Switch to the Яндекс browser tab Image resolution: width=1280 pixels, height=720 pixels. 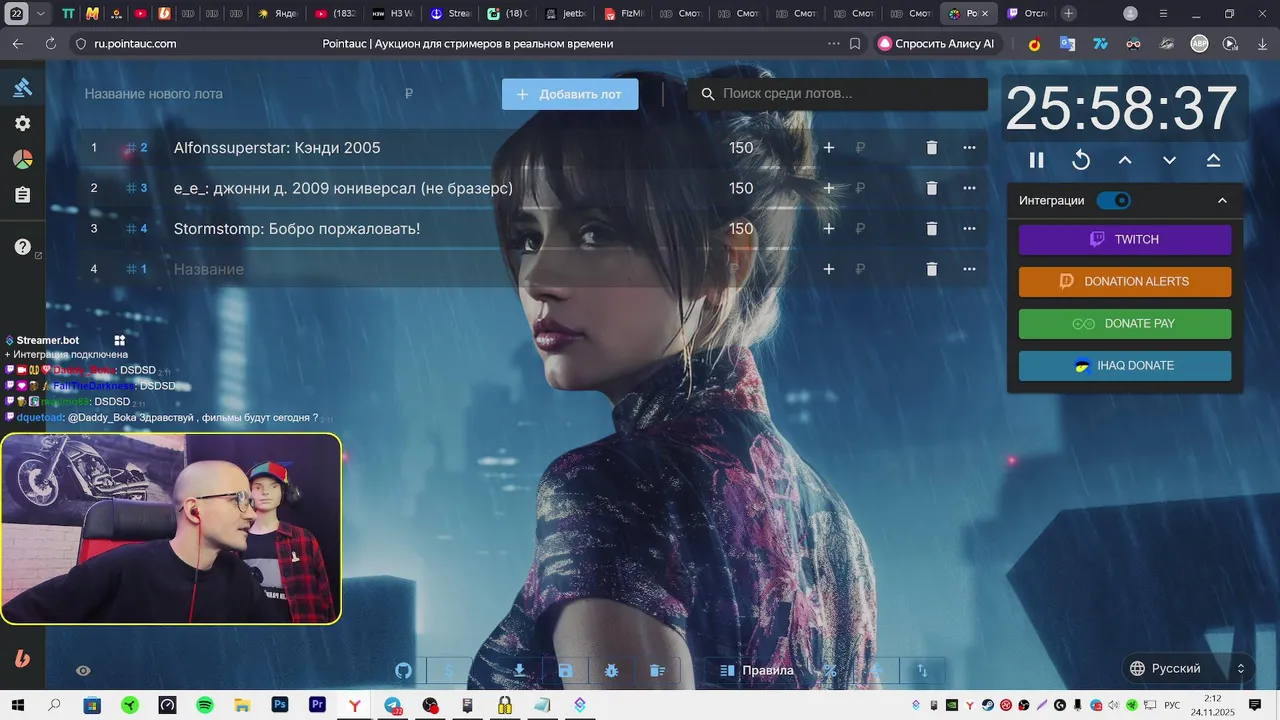(278, 14)
